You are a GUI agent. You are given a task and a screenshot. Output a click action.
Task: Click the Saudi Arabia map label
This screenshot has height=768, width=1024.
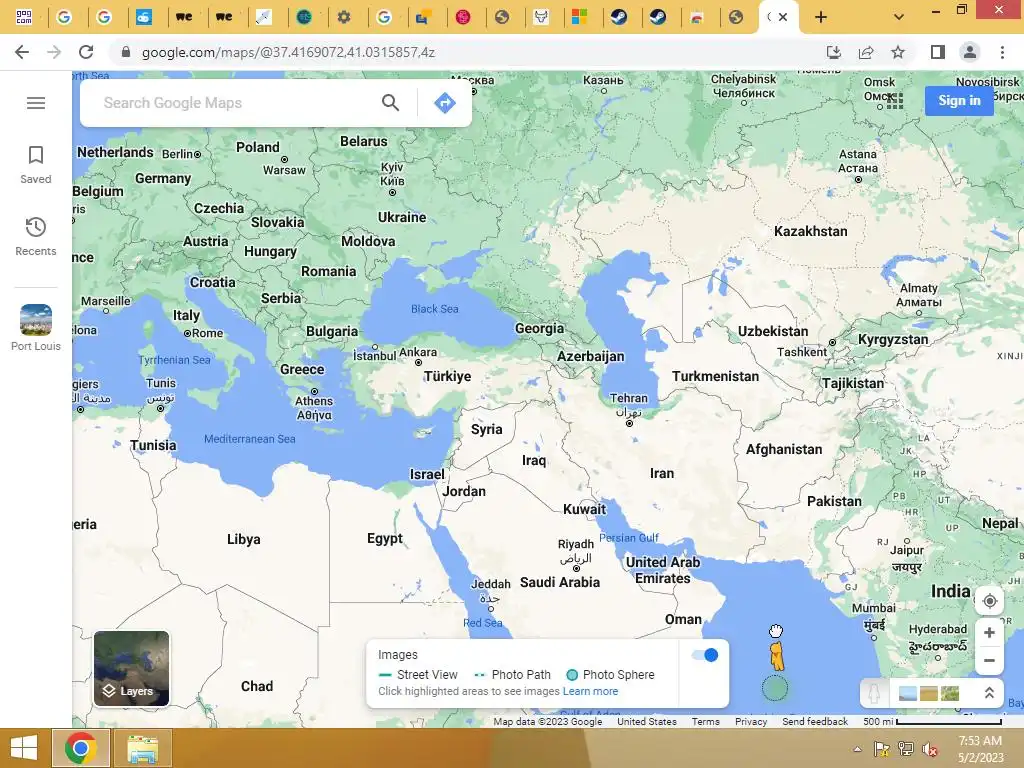pyautogui.click(x=560, y=582)
